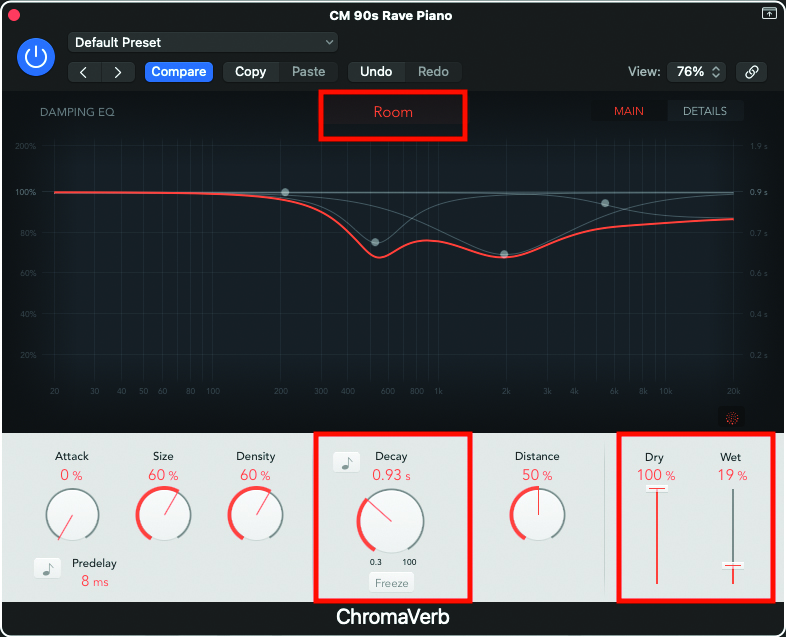Click the Distance knob
Viewport: 786px width, 637px height.
click(x=538, y=514)
